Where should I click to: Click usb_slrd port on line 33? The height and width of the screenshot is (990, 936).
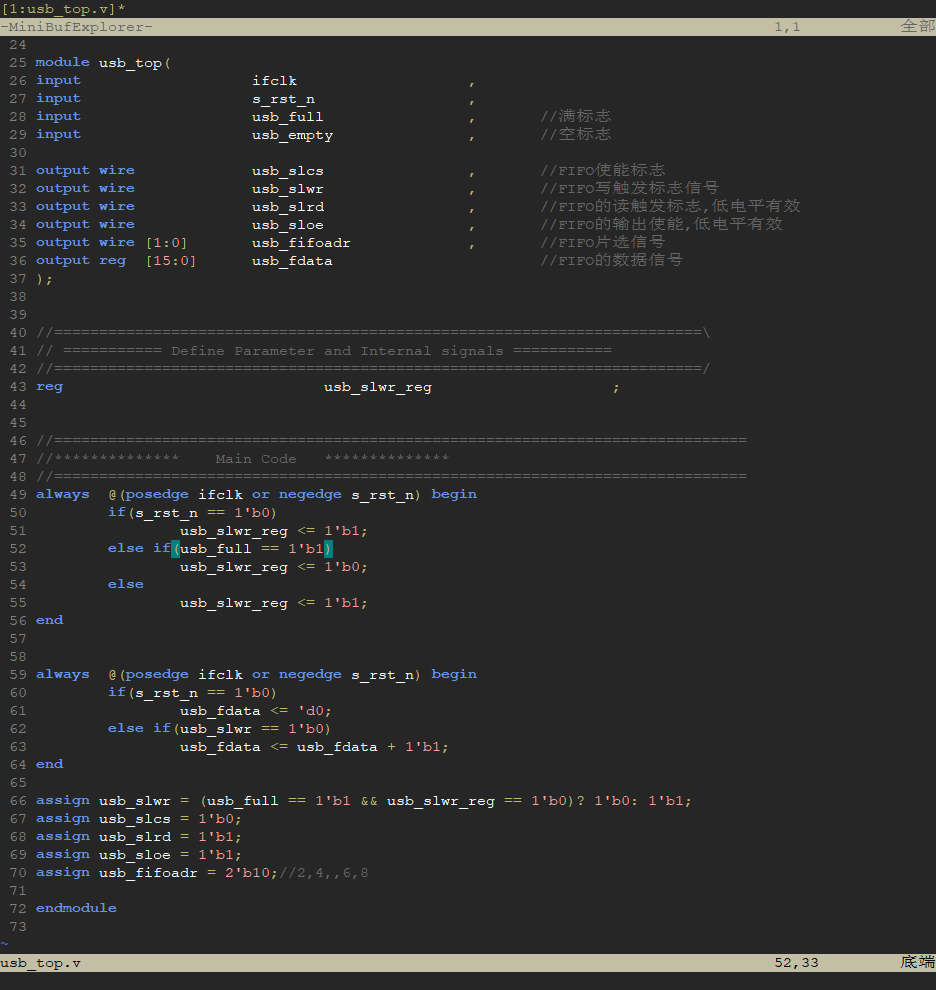click(287, 207)
